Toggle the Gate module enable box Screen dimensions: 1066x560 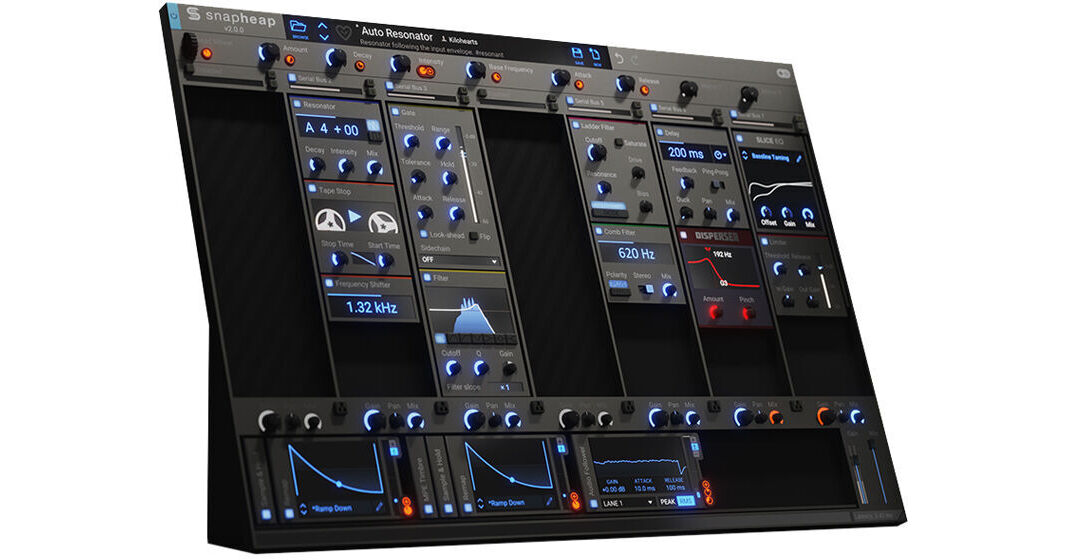coord(395,111)
